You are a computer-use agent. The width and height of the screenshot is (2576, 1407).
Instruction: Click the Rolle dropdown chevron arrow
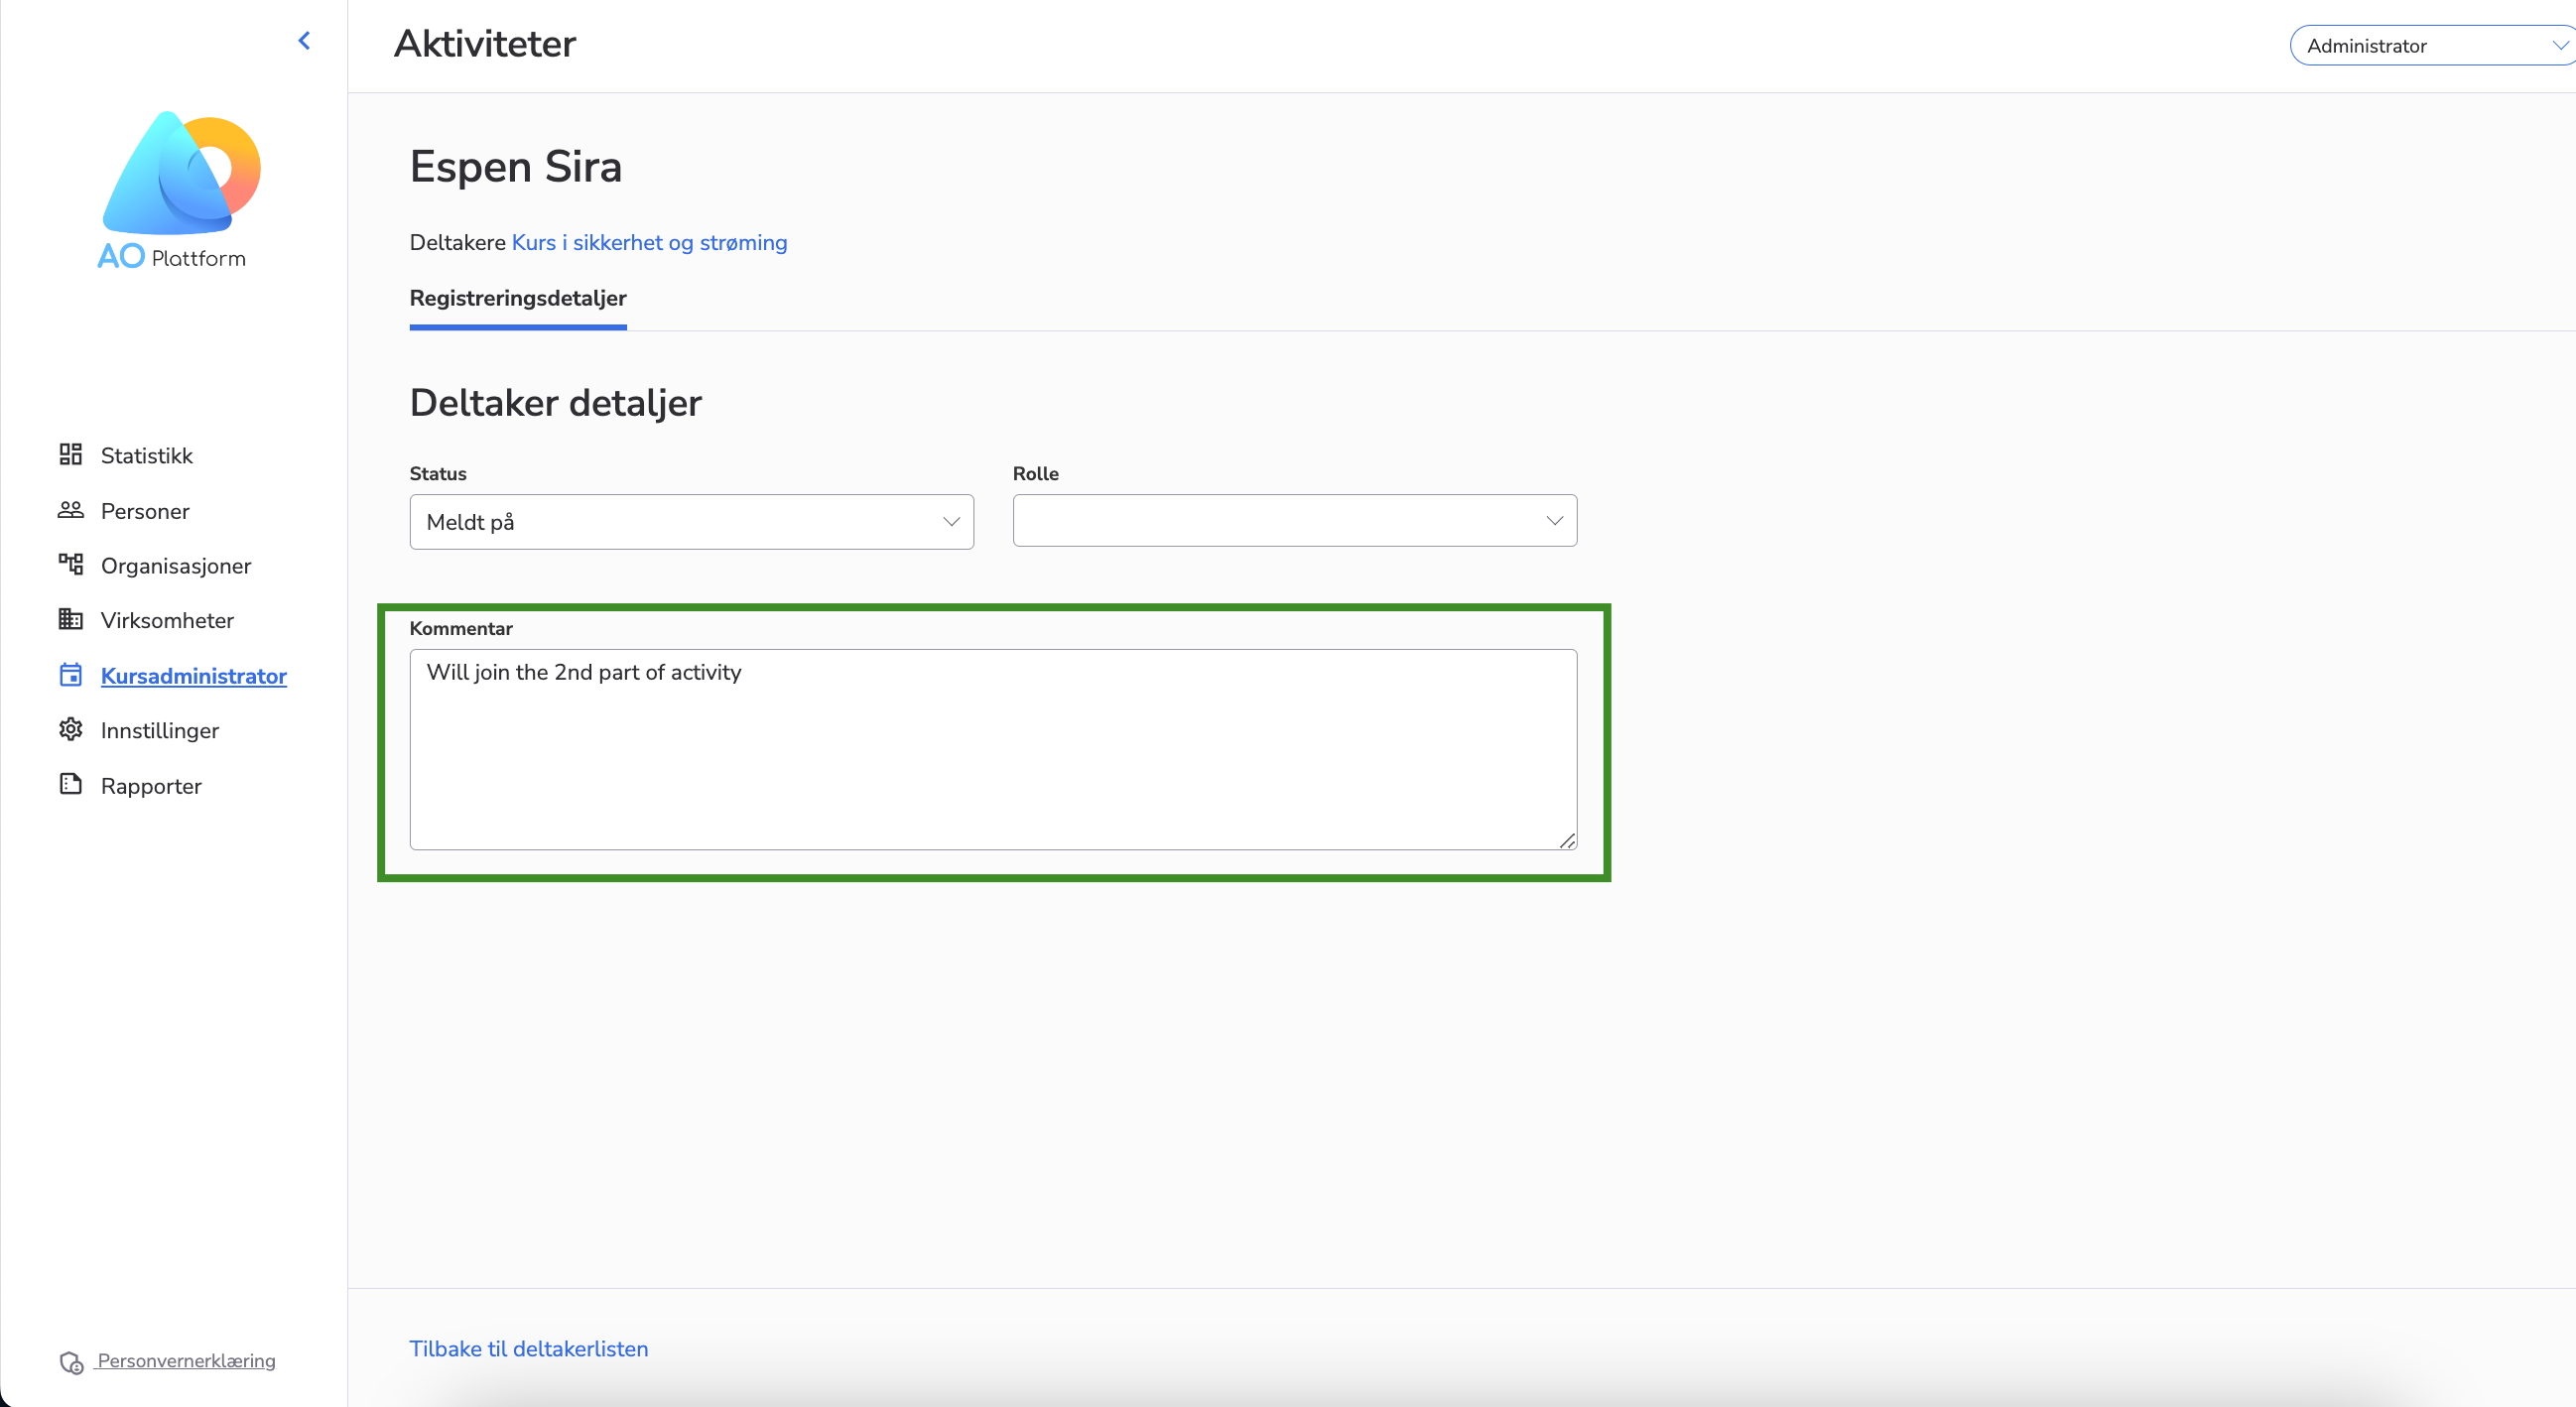(1554, 520)
